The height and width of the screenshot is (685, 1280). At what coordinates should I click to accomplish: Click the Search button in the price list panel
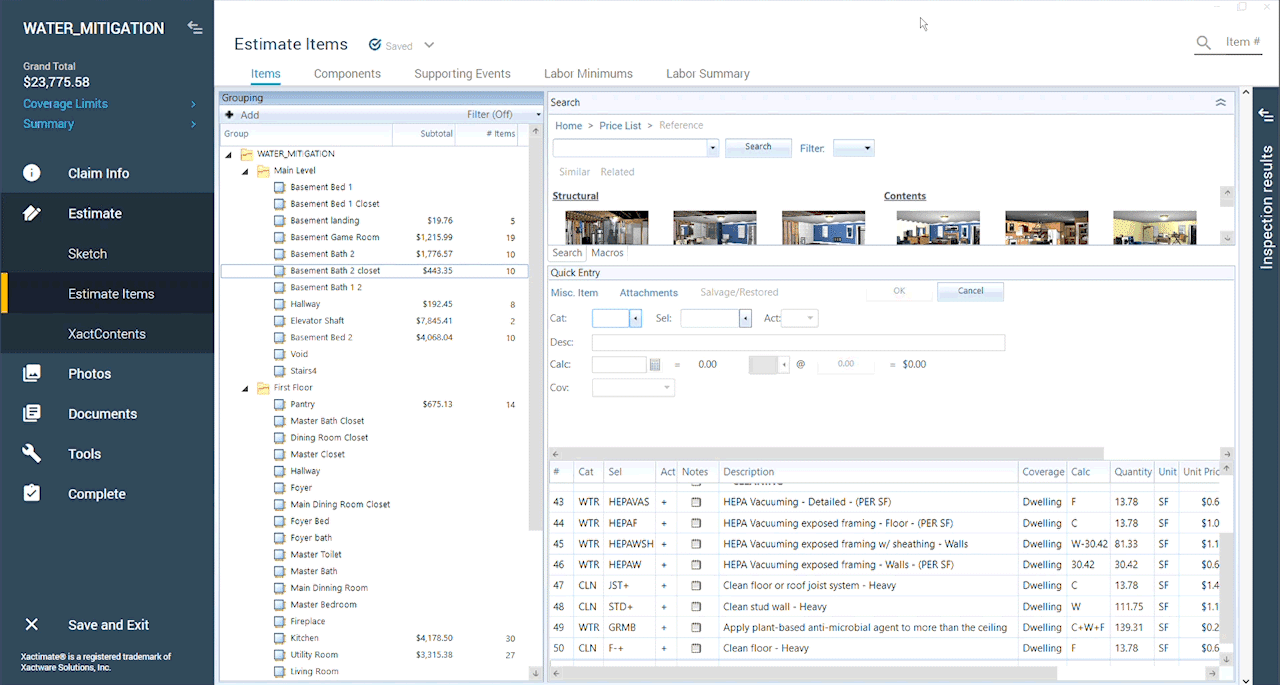click(x=758, y=147)
